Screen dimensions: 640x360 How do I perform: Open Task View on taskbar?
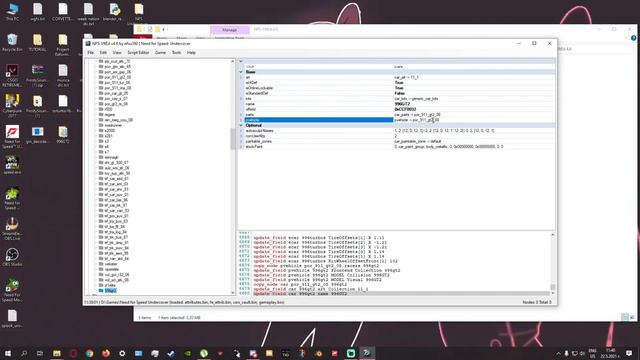click(40, 353)
